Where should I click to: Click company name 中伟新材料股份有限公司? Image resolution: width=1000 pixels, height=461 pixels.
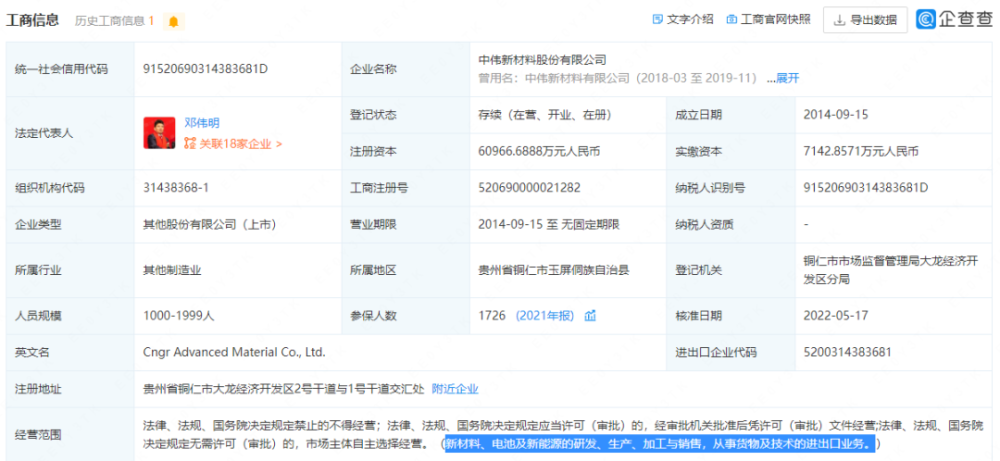pos(542,60)
